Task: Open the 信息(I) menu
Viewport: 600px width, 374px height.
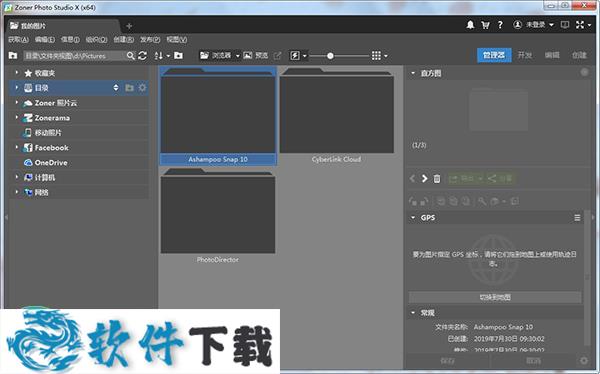Action: pos(70,39)
